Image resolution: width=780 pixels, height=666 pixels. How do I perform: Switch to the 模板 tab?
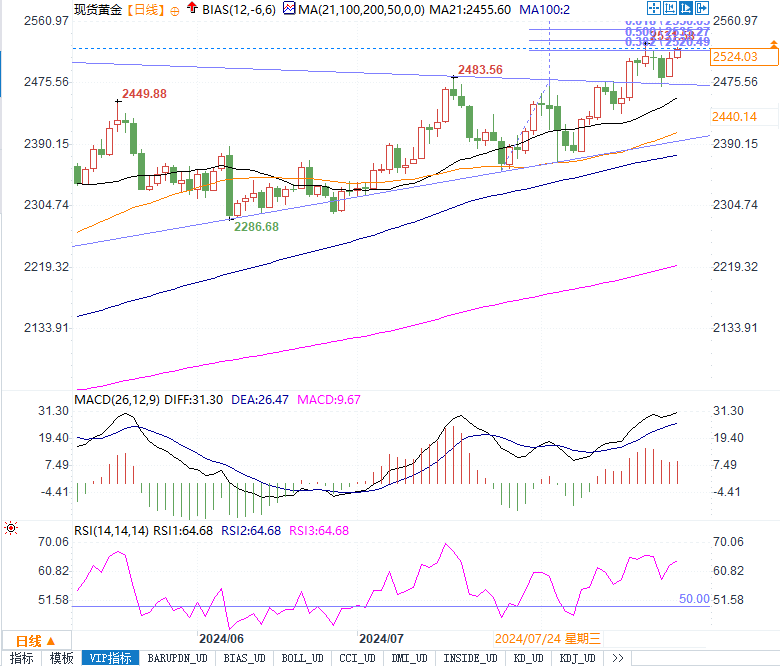click(x=62, y=658)
